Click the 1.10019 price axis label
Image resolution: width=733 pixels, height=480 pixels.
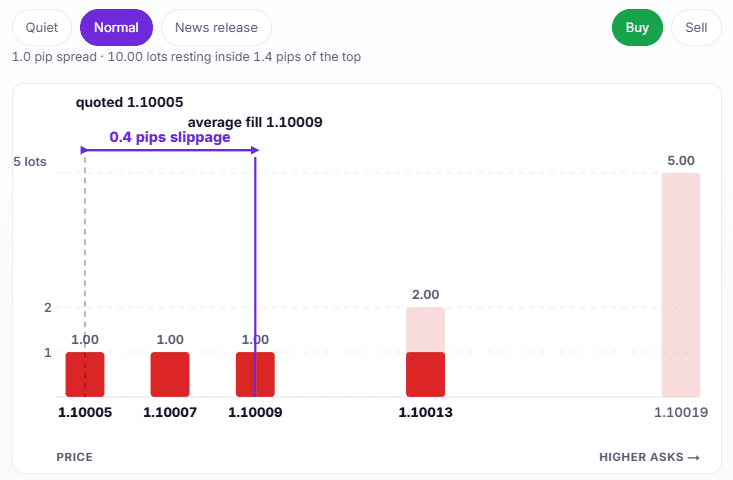pyautogui.click(x=681, y=412)
